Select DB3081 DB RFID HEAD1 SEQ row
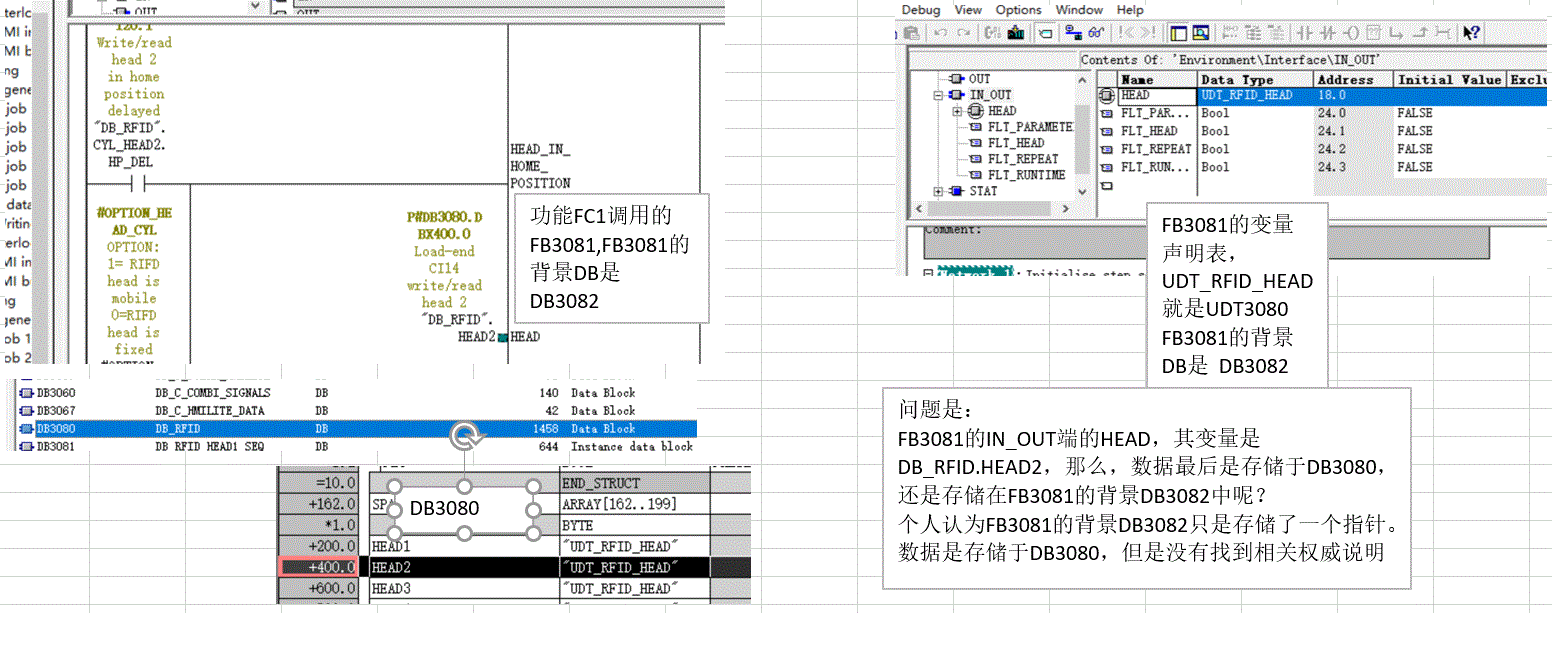 tap(358, 447)
